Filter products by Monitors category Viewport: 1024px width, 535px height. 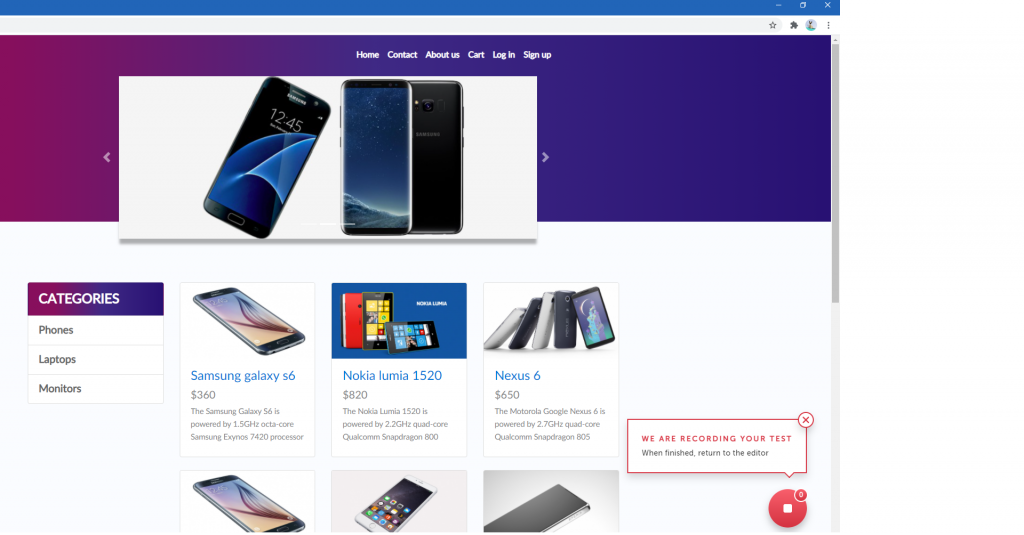[x=95, y=389]
